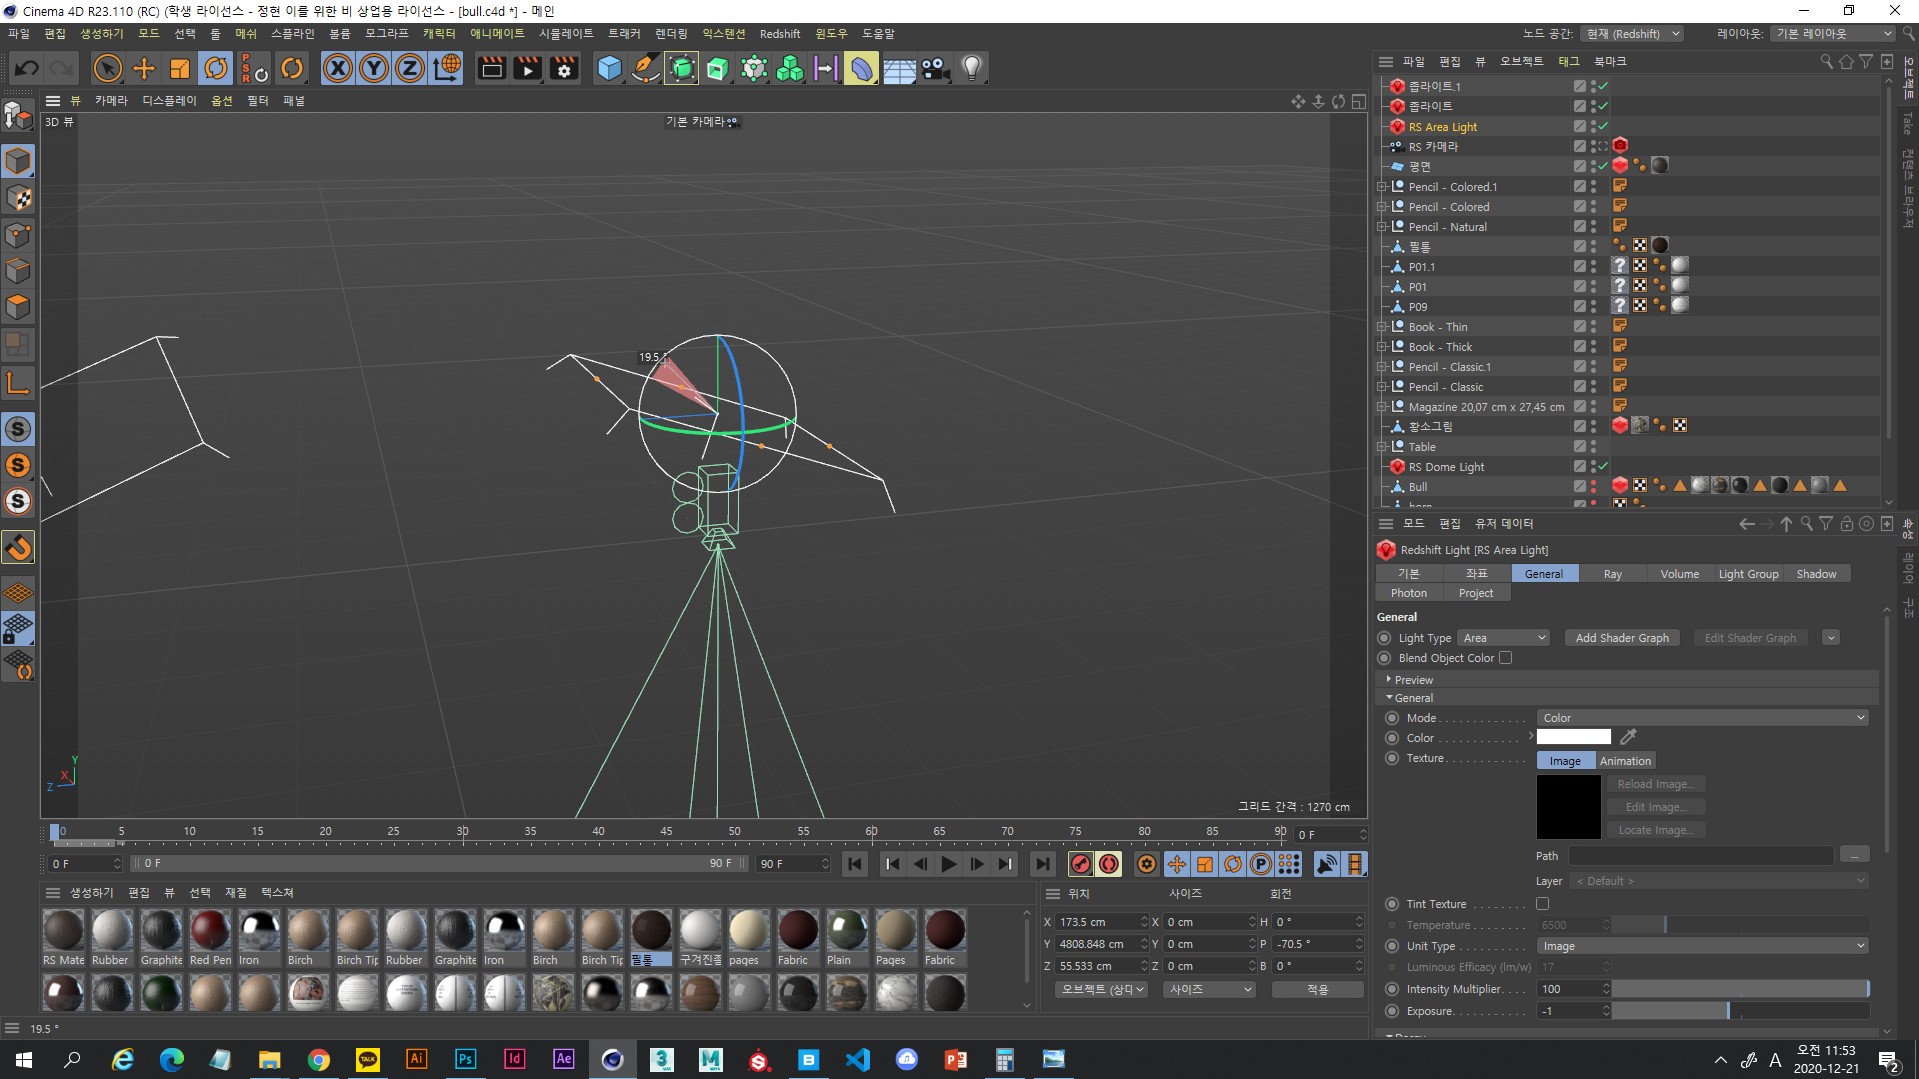Toggle RS Dome Light enabled checkmark
The height and width of the screenshot is (1079, 1919).
pos(1602,466)
